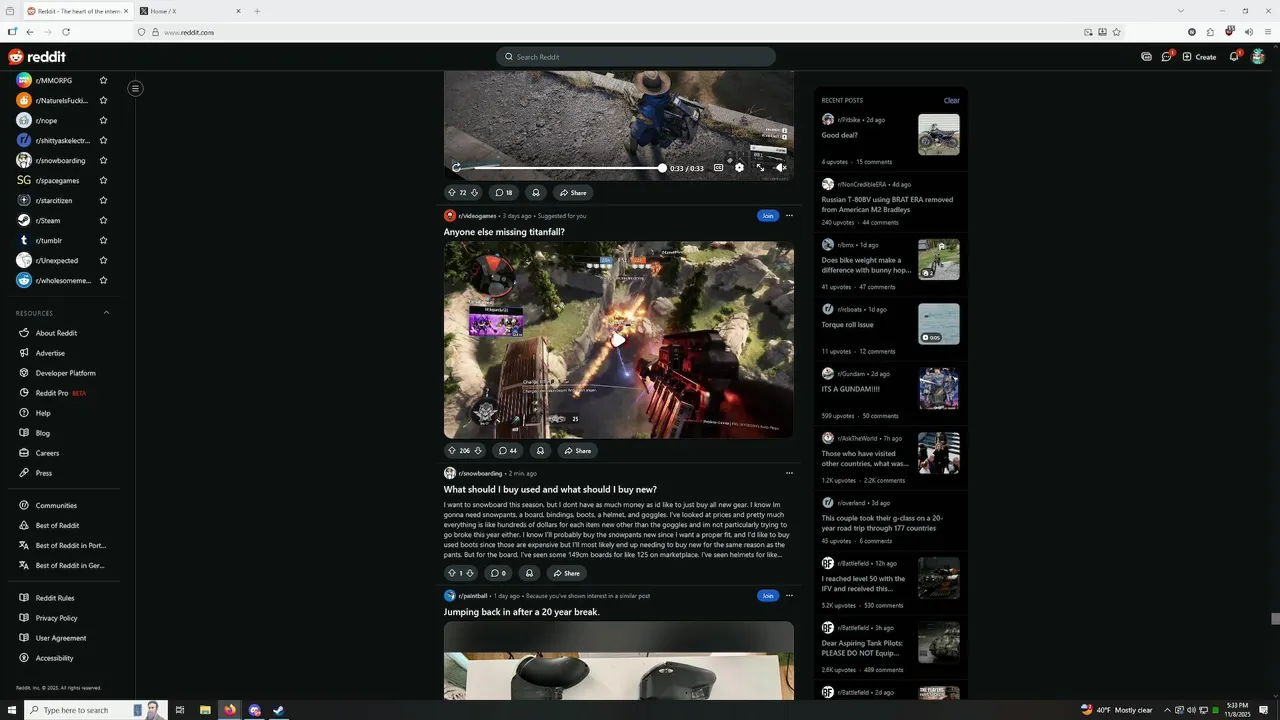1280x720 pixels.
Task: Click the video progress slider handle
Action: pyautogui.click(x=662, y=168)
